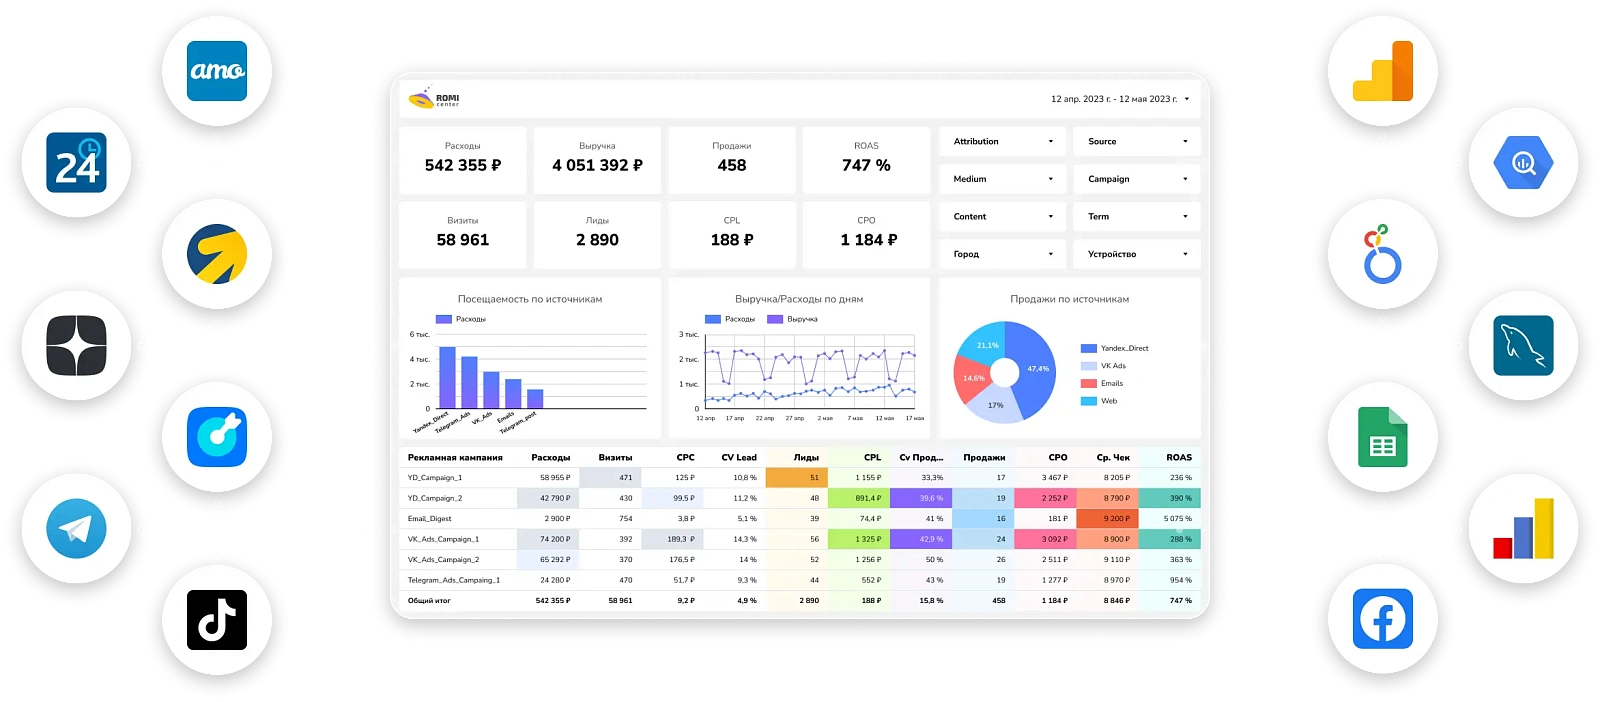Open the Facebook icon
This screenshot has height=702, width=1600.
1383,619
